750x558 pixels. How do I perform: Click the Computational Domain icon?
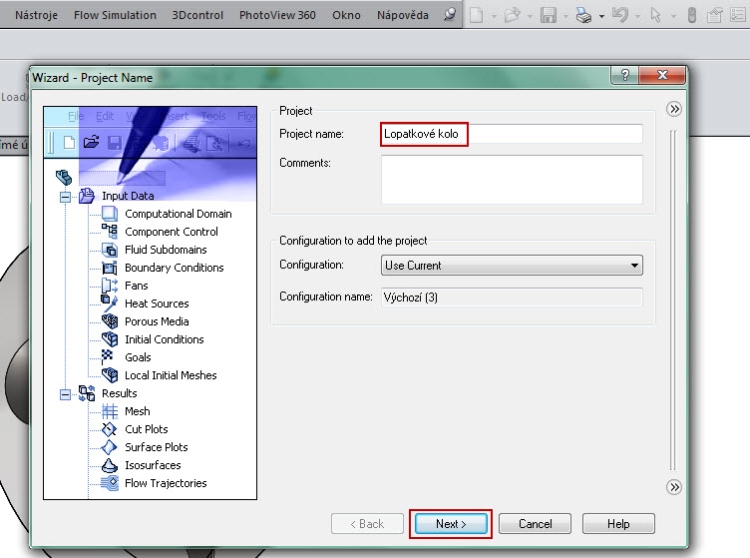(x=110, y=214)
